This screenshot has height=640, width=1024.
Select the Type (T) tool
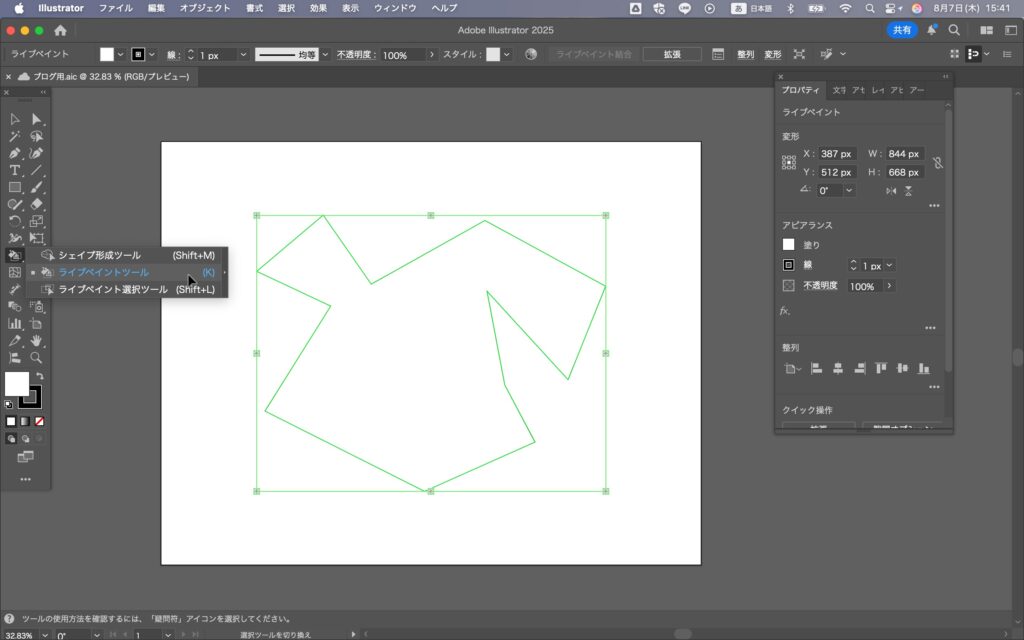[14, 170]
